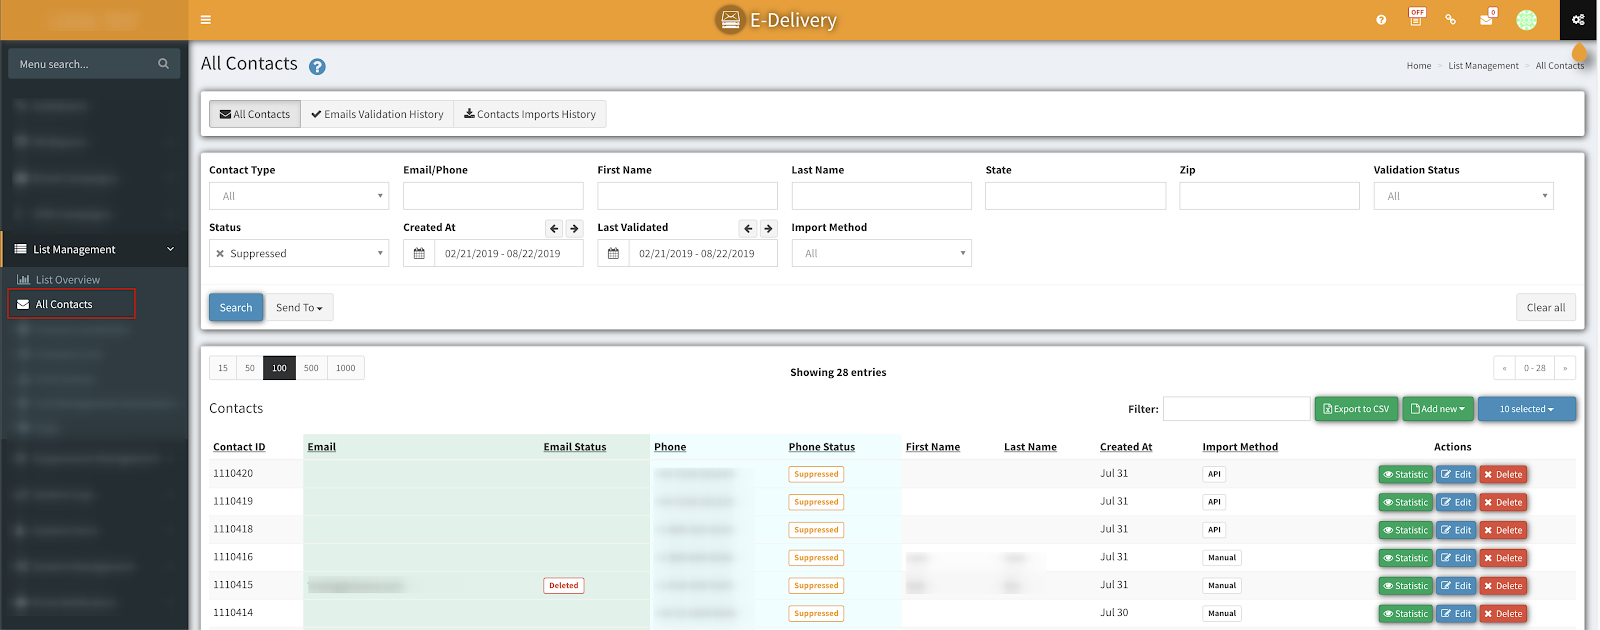Click Created At next range arrow
Viewport: 1600px width, 630px height.
point(574,228)
